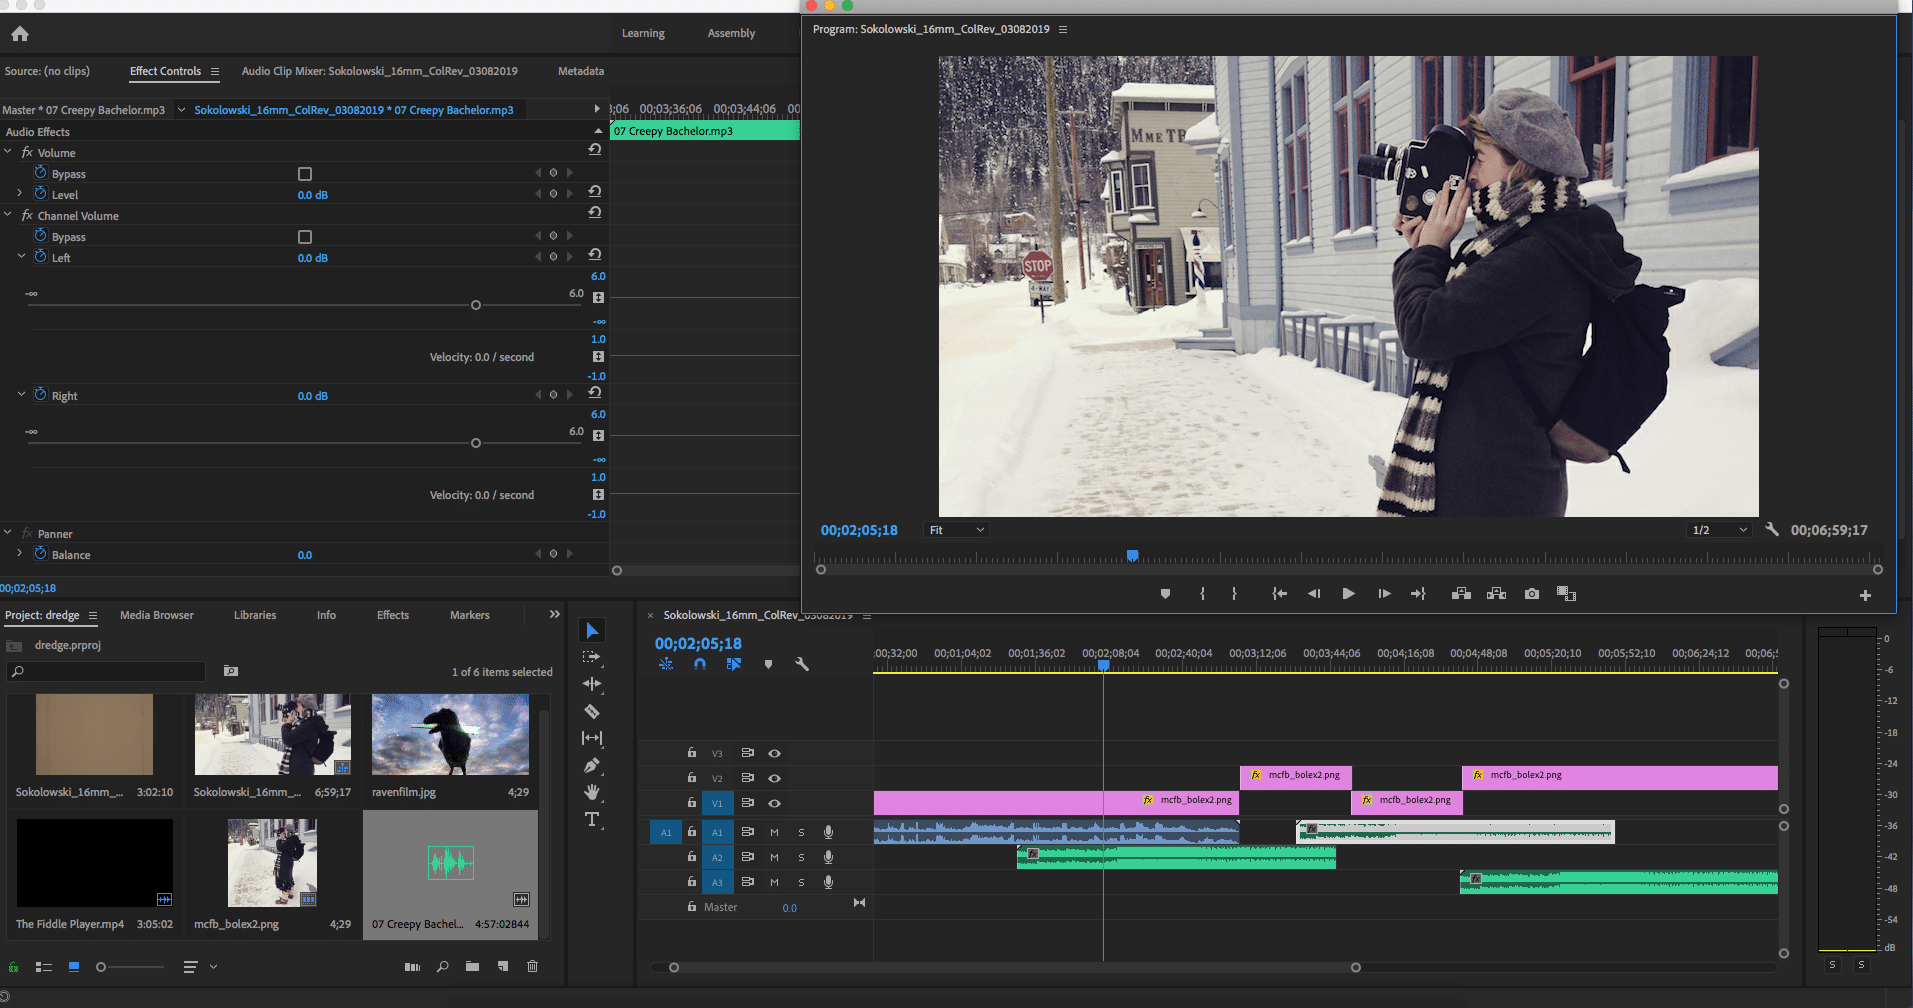The width and height of the screenshot is (1913, 1008).
Task: Select the ravenfilm.jpg thumbnail
Action: [x=450, y=735]
